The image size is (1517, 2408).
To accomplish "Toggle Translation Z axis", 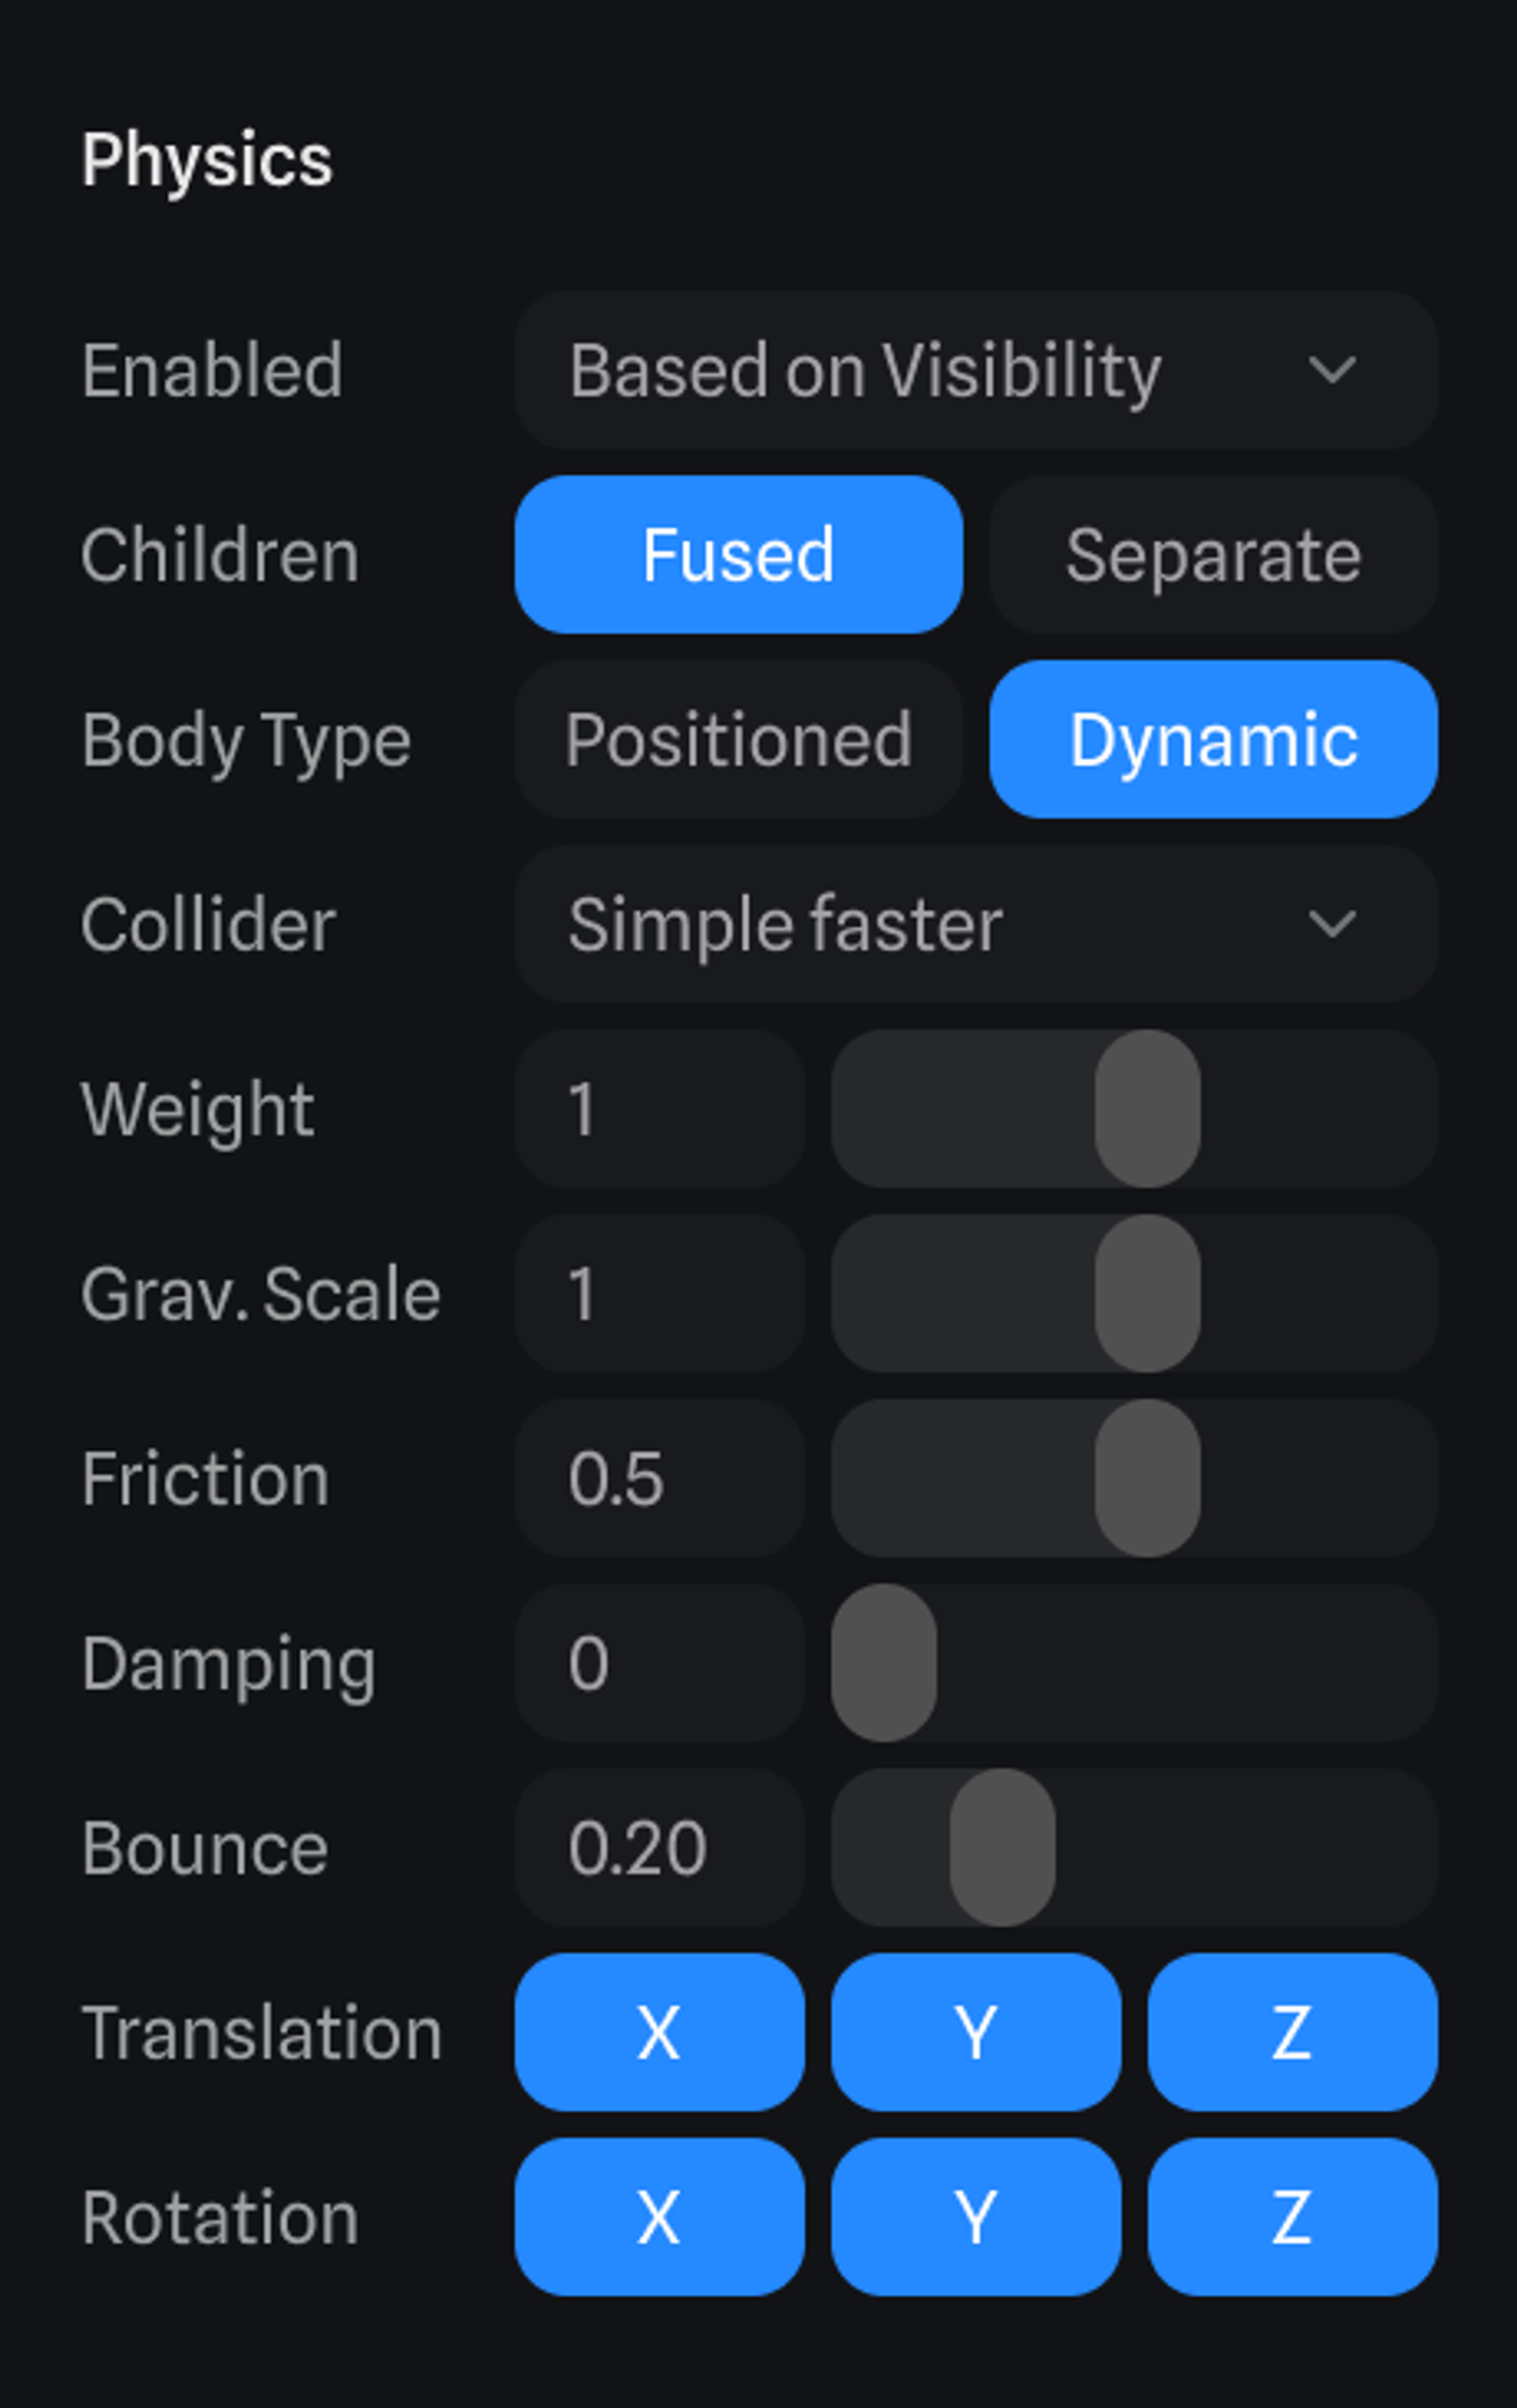I will click(x=1292, y=2033).
